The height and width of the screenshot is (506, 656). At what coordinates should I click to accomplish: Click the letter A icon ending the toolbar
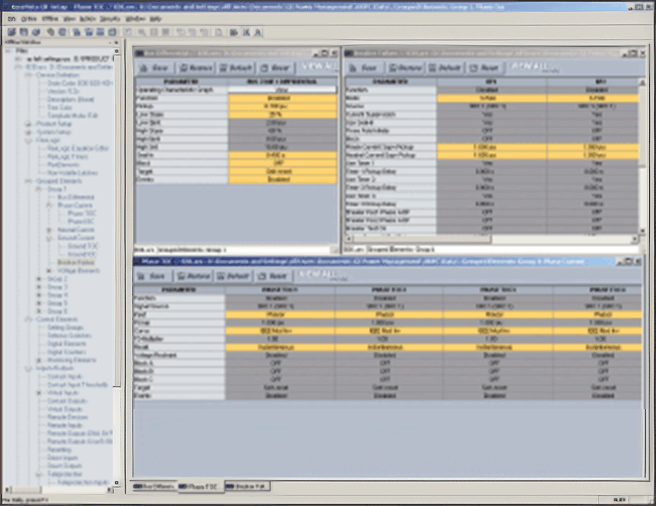pos(258,32)
